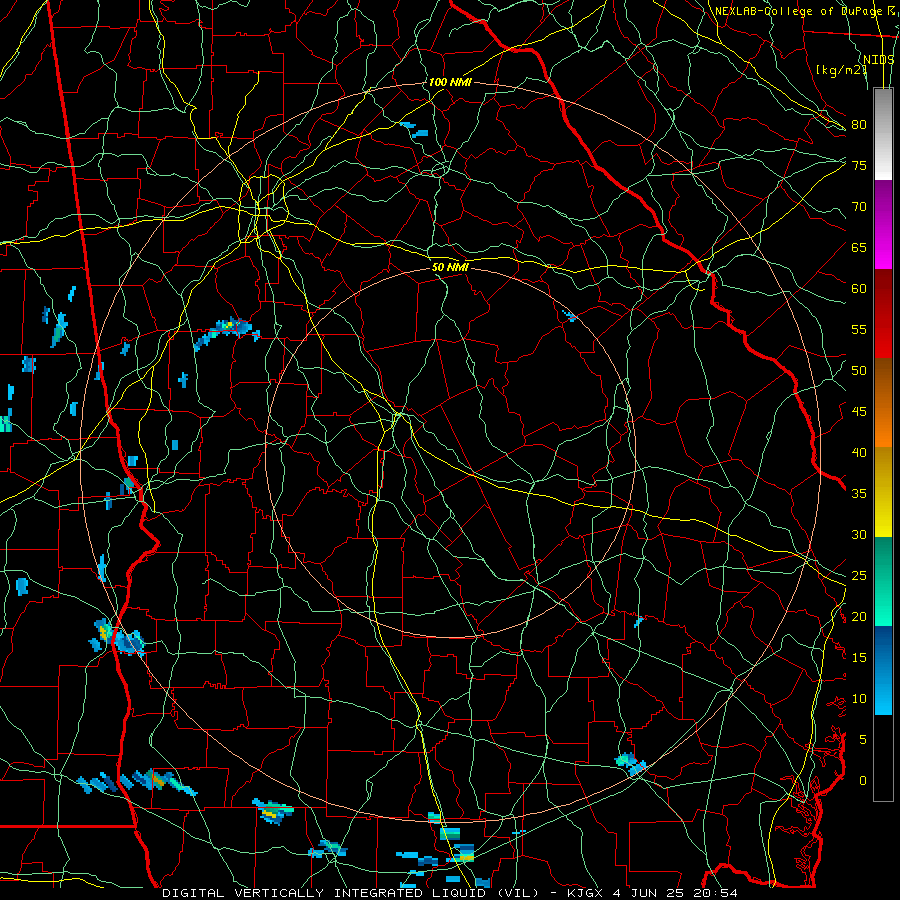Click the 40 value on the legend

pyautogui.click(x=859, y=452)
